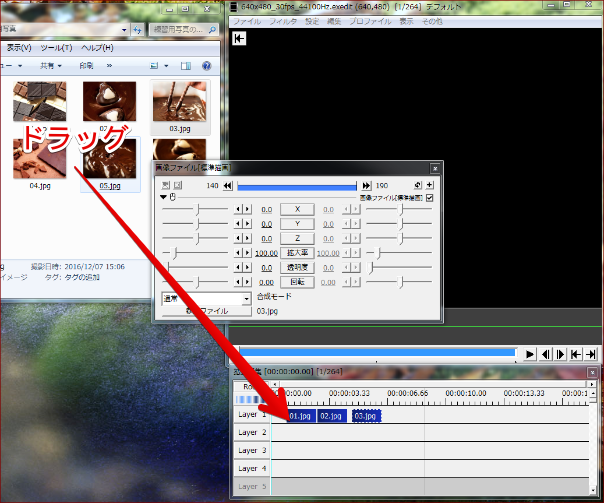Click the forward arrow next to frame 190
The height and width of the screenshot is (503, 604).
pyautogui.click(x=367, y=186)
